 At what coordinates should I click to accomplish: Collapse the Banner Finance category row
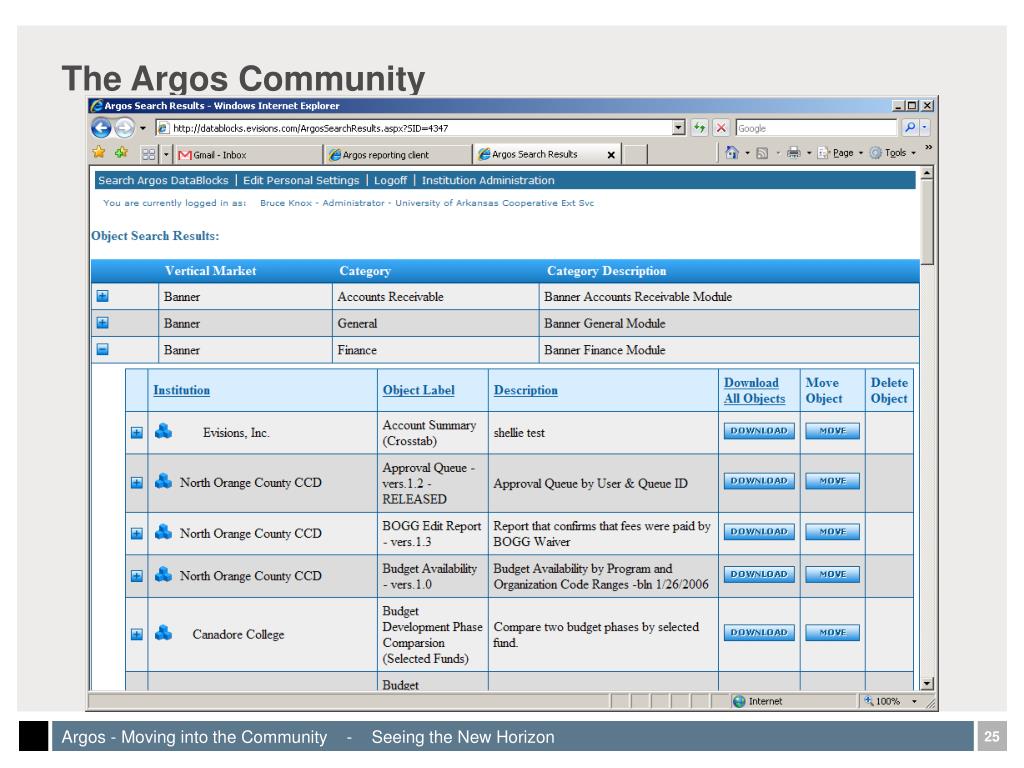click(x=103, y=349)
